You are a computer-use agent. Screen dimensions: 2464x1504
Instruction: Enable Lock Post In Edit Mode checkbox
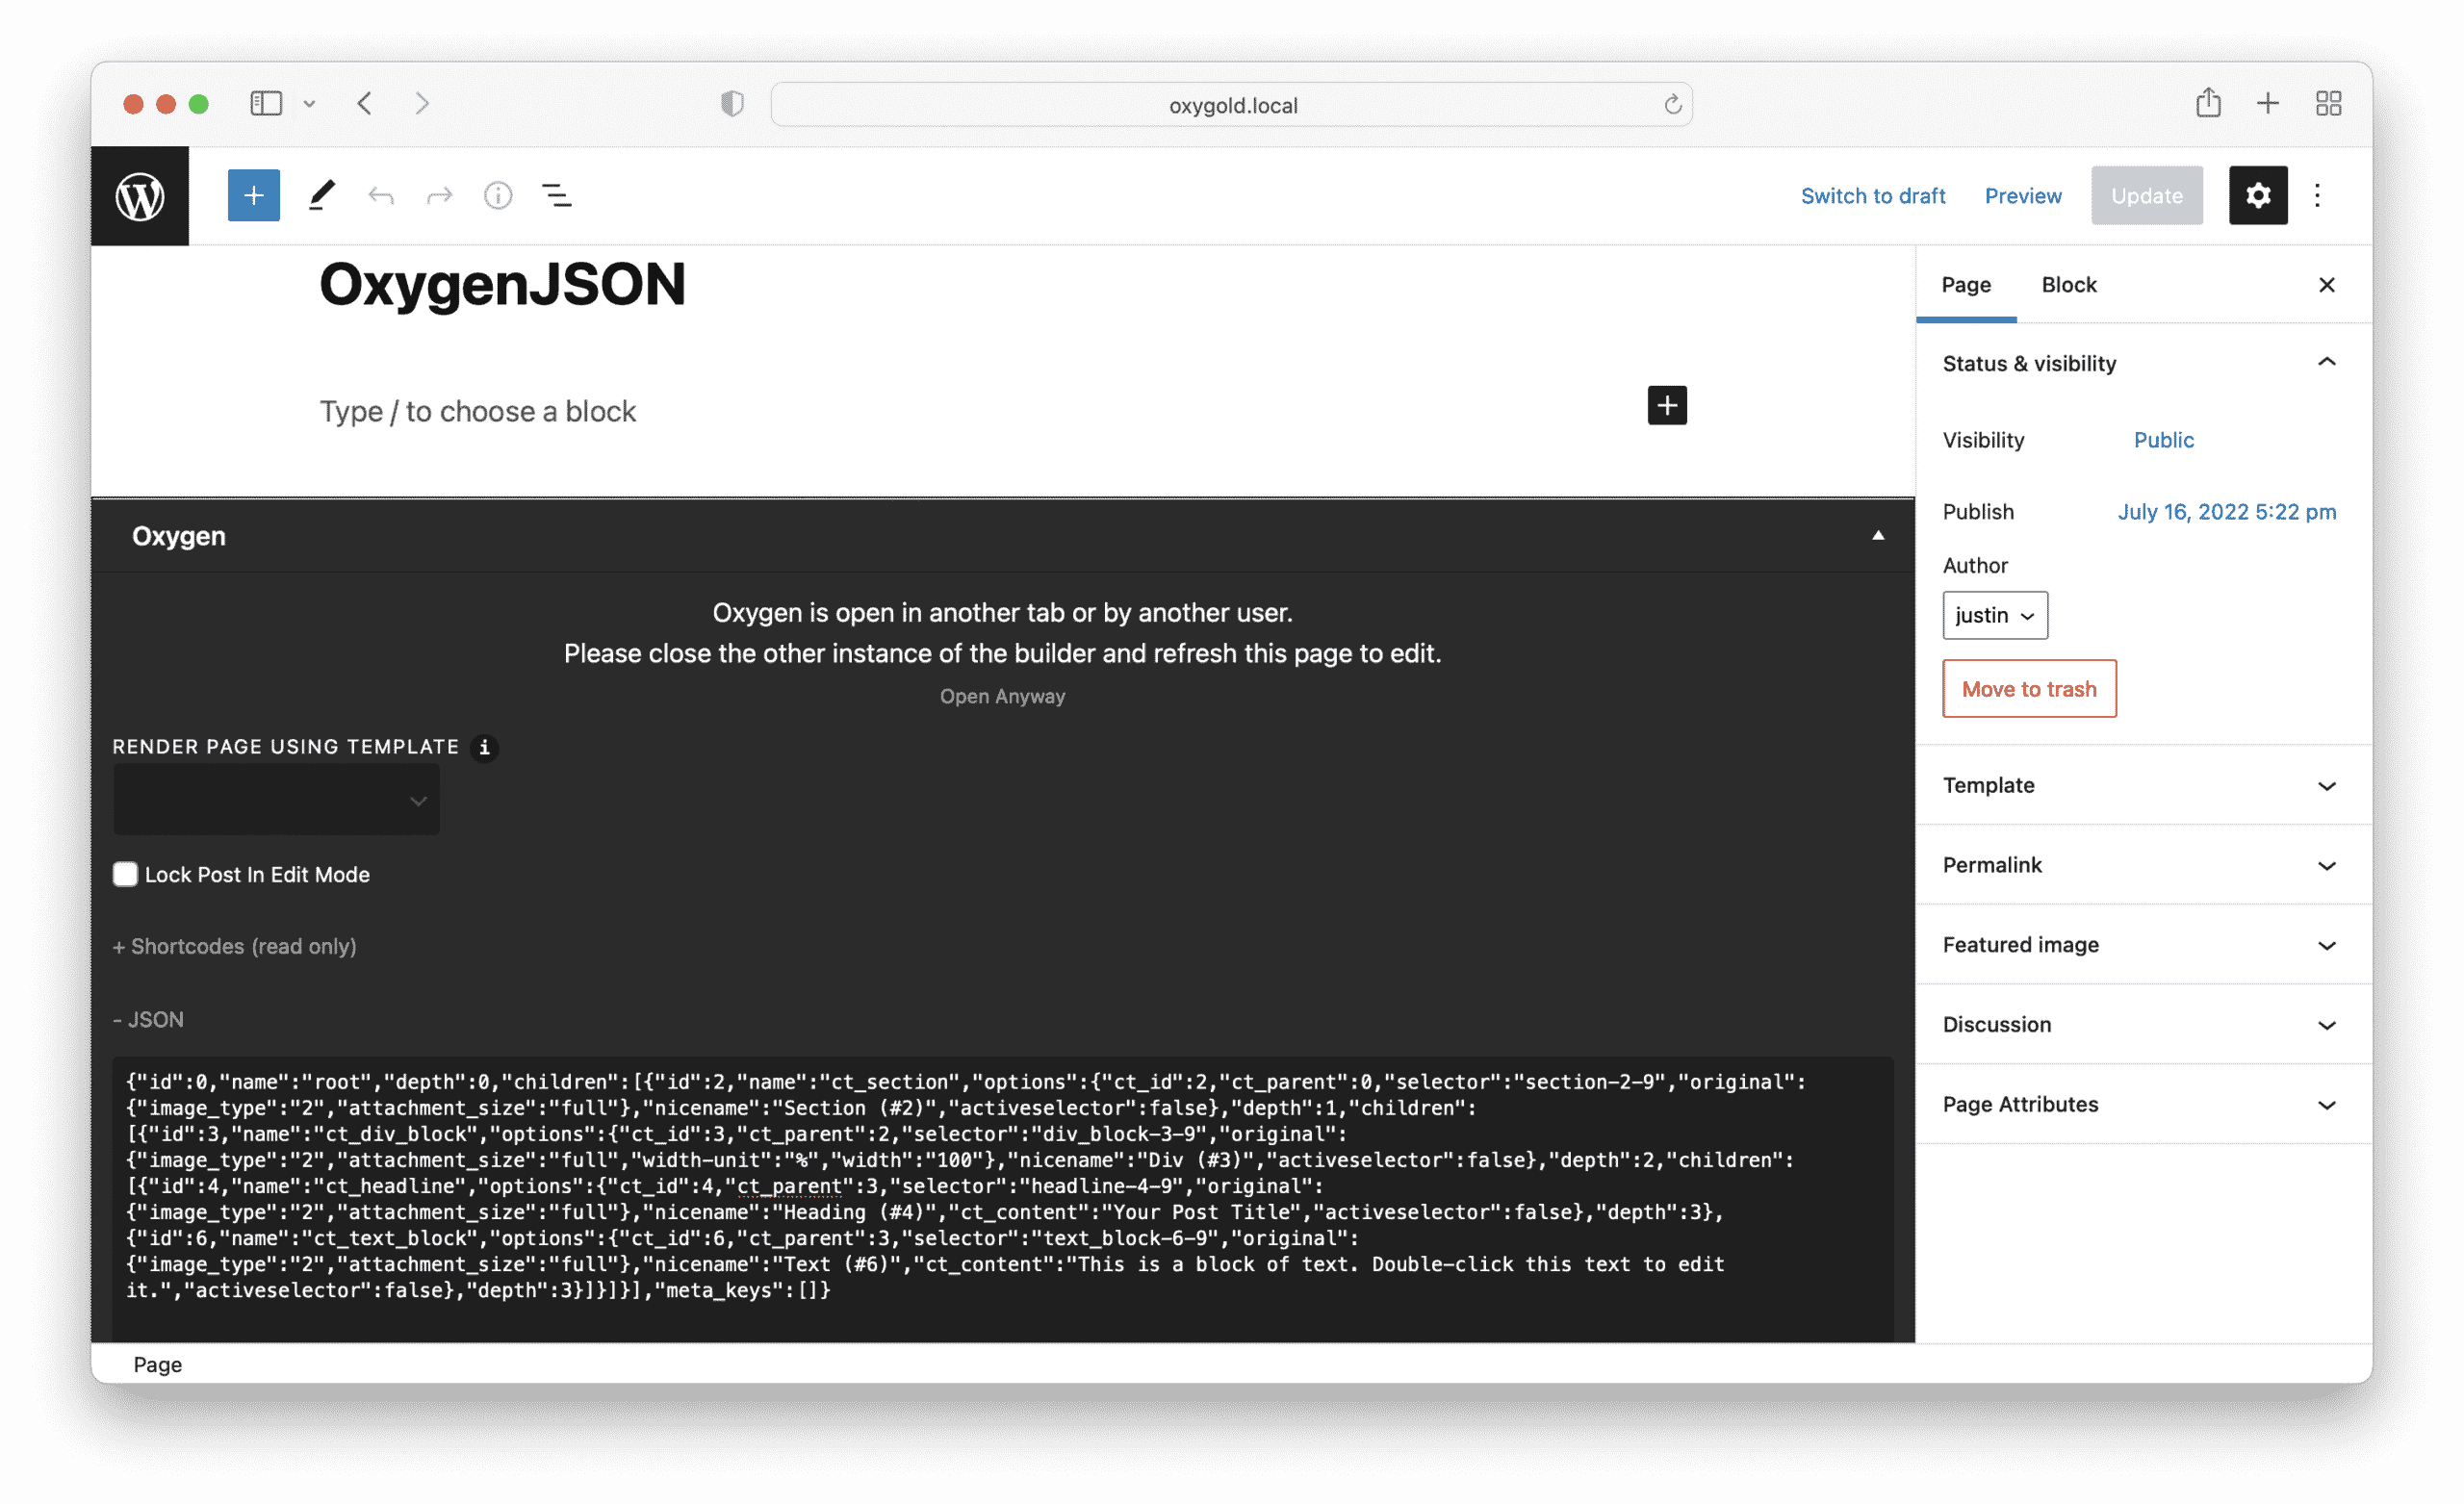pyautogui.click(x=125, y=875)
